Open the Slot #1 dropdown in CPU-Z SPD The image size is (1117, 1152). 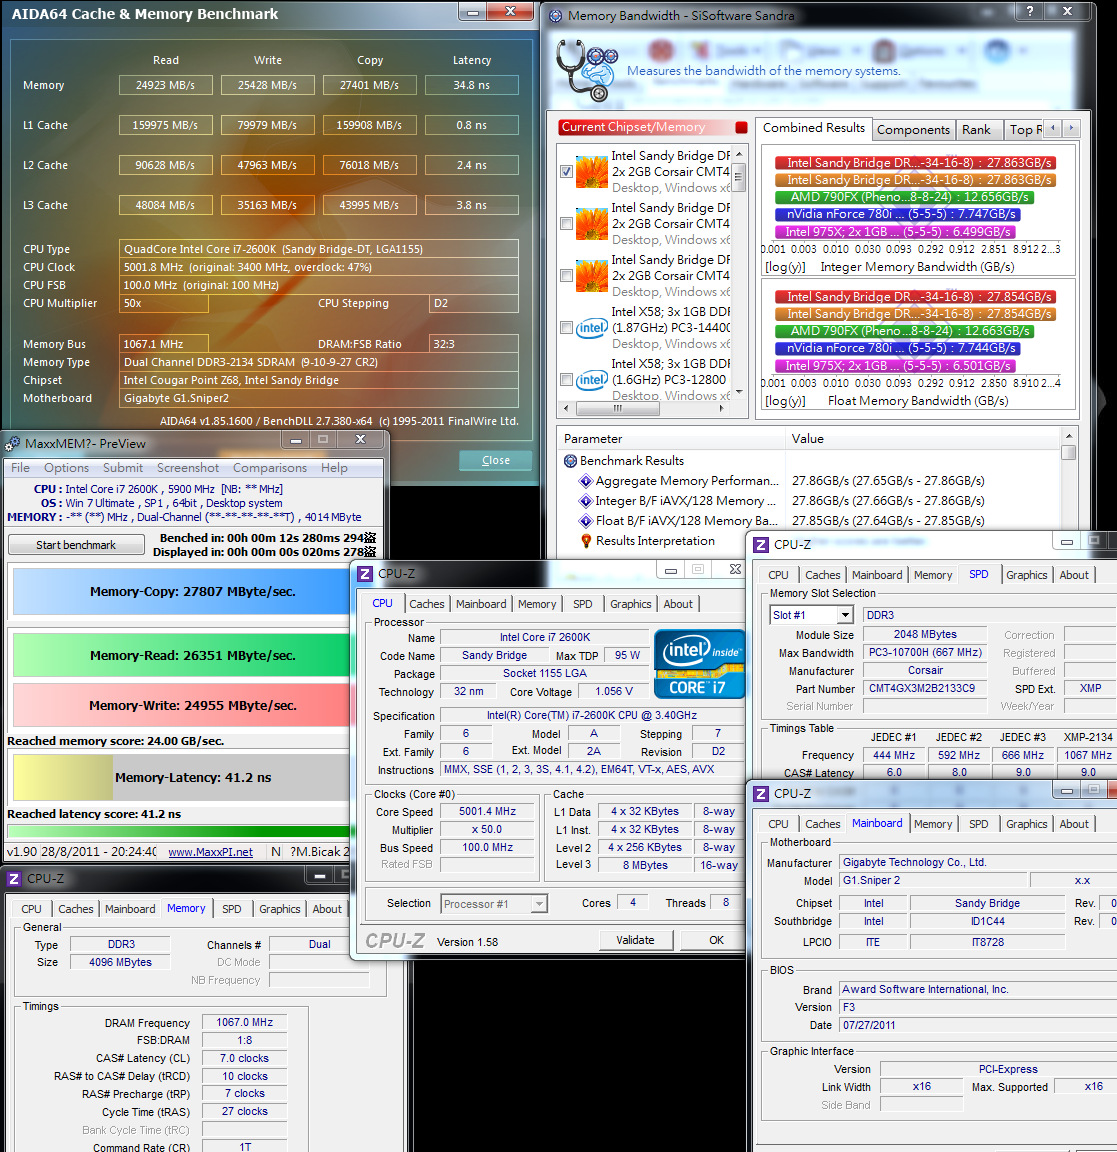[x=845, y=615]
